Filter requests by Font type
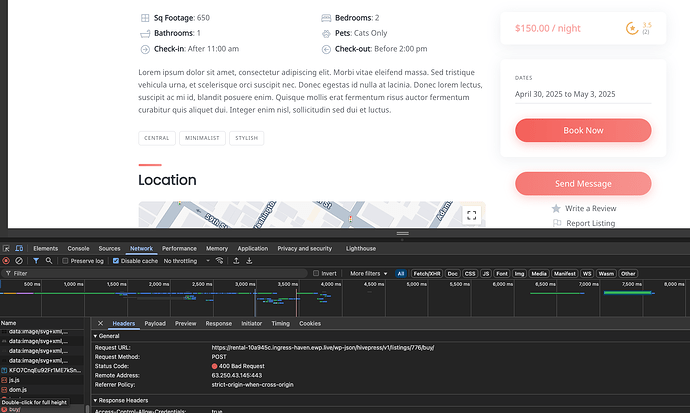The image size is (690, 413). (502, 274)
